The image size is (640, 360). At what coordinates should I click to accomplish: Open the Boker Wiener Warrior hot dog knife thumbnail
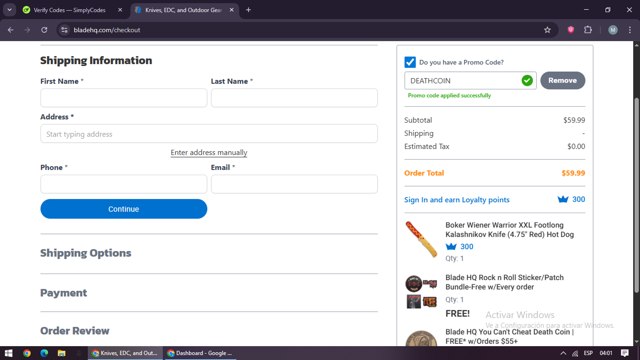421,239
